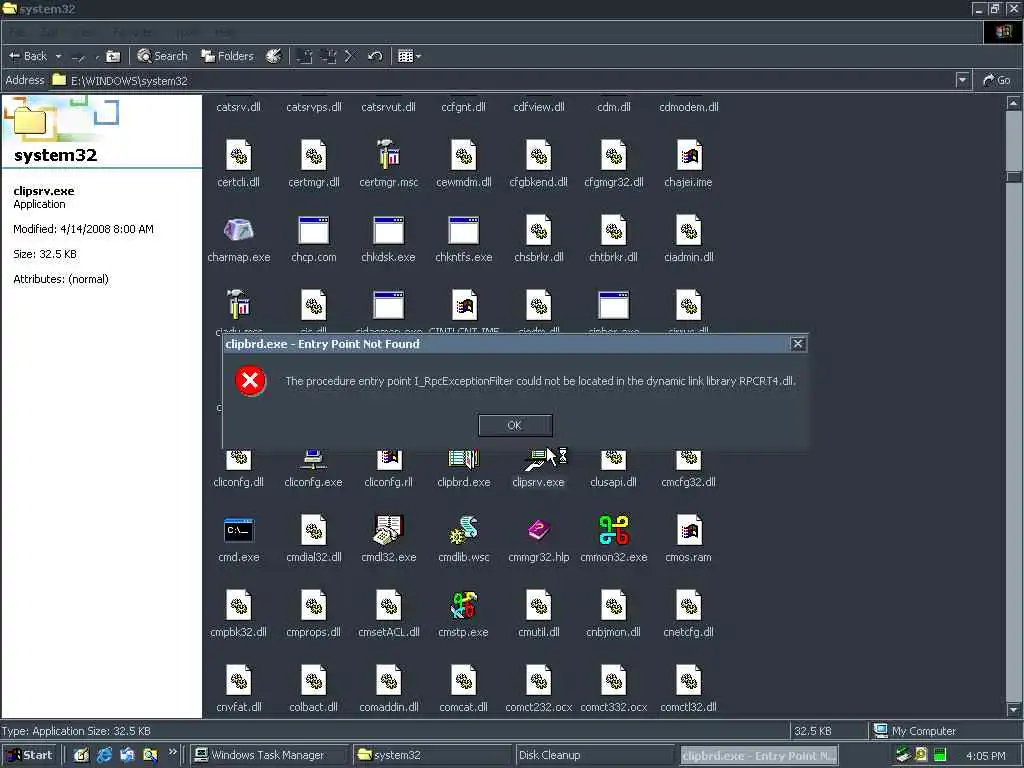Click the comaddin.dll file label

[x=389, y=707]
